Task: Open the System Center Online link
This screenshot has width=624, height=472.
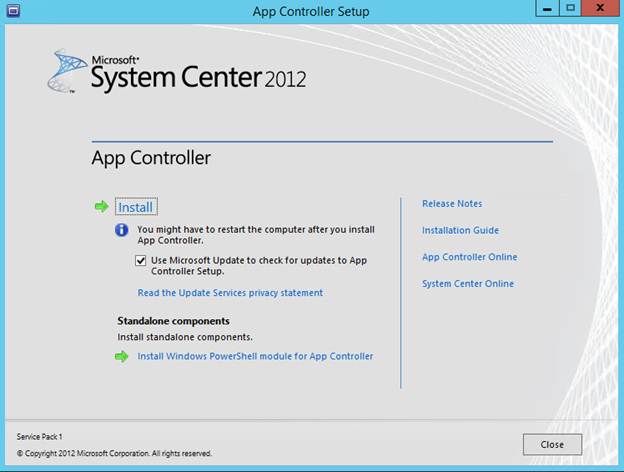Action: 468,284
